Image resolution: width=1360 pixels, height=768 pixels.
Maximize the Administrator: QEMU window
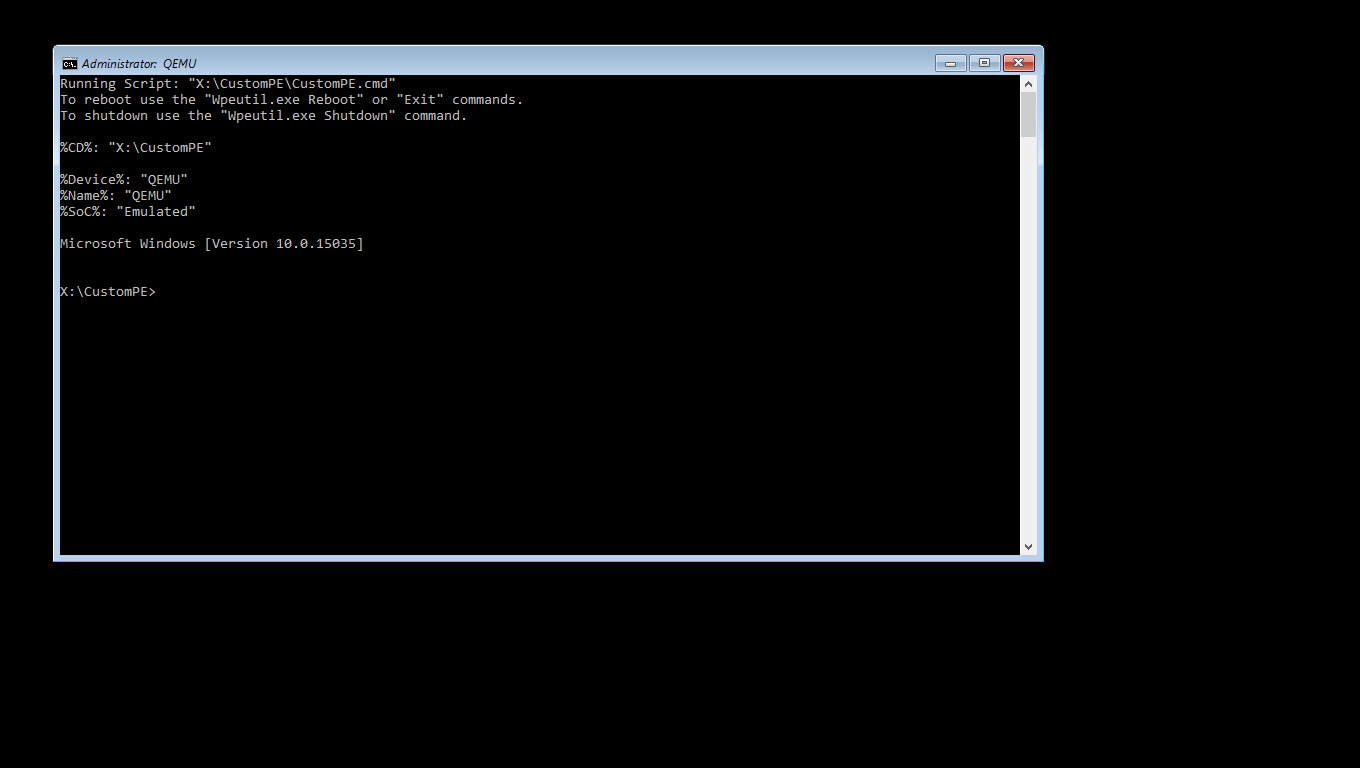(984, 63)
